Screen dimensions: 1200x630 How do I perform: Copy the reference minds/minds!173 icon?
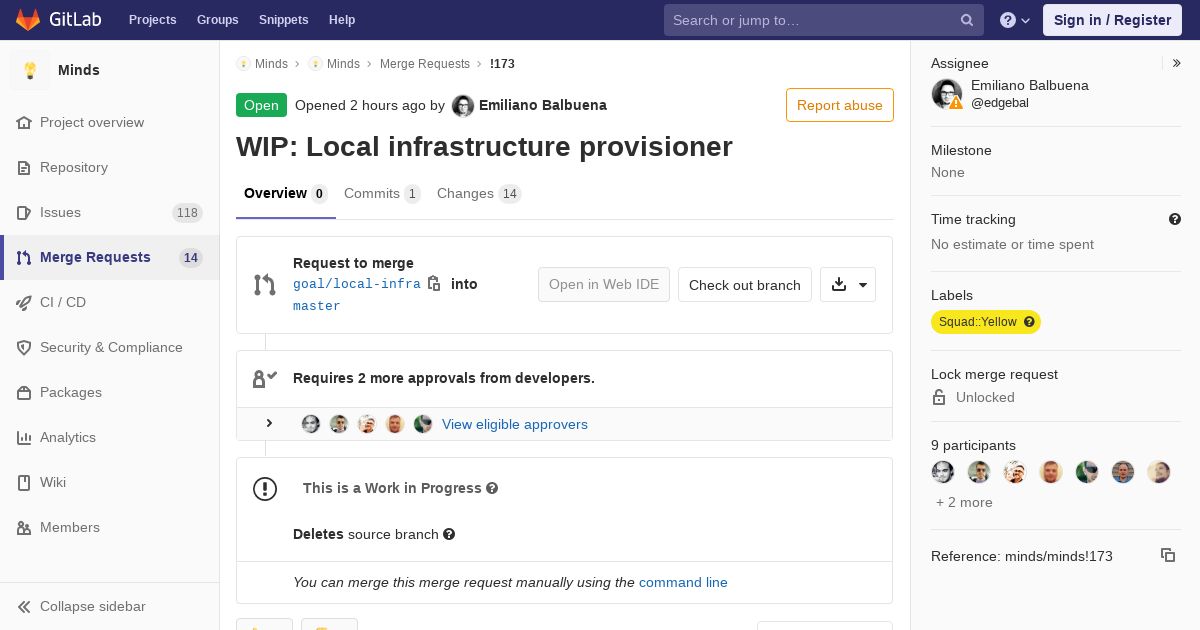[x=1168, y=555]
